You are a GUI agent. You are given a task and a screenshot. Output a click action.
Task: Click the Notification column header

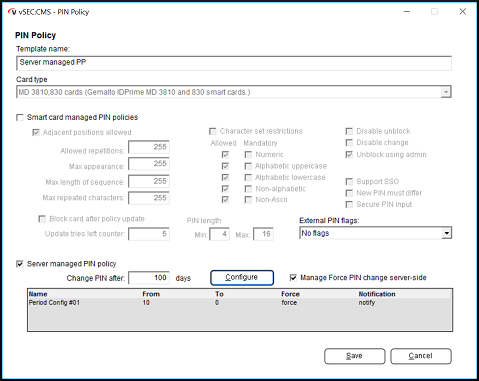(377, 294)
